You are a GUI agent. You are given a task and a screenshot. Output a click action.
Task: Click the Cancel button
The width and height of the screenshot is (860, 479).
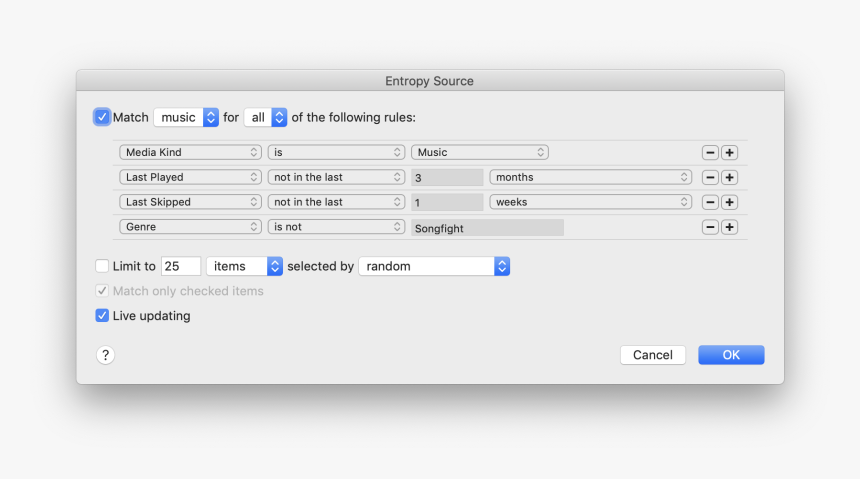pyautogui.click(x=653, y=355)
